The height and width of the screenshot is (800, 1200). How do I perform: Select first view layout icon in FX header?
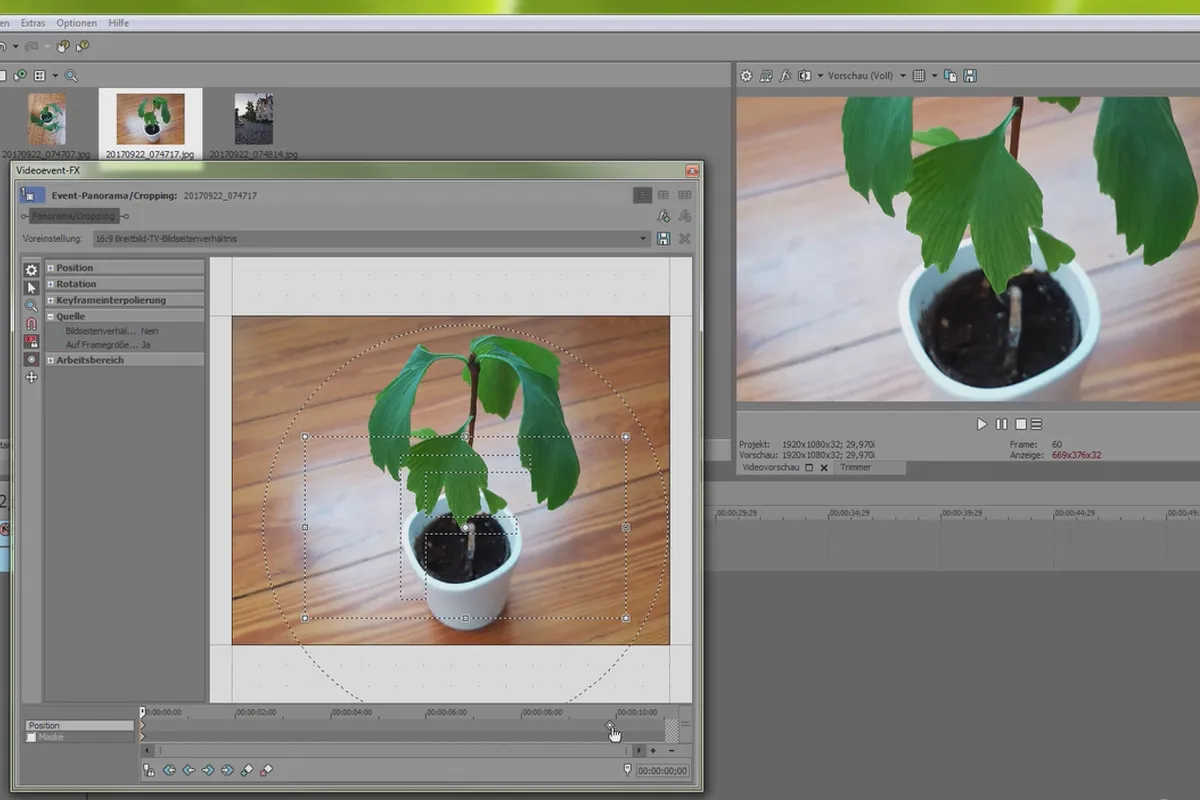point(643,195)
